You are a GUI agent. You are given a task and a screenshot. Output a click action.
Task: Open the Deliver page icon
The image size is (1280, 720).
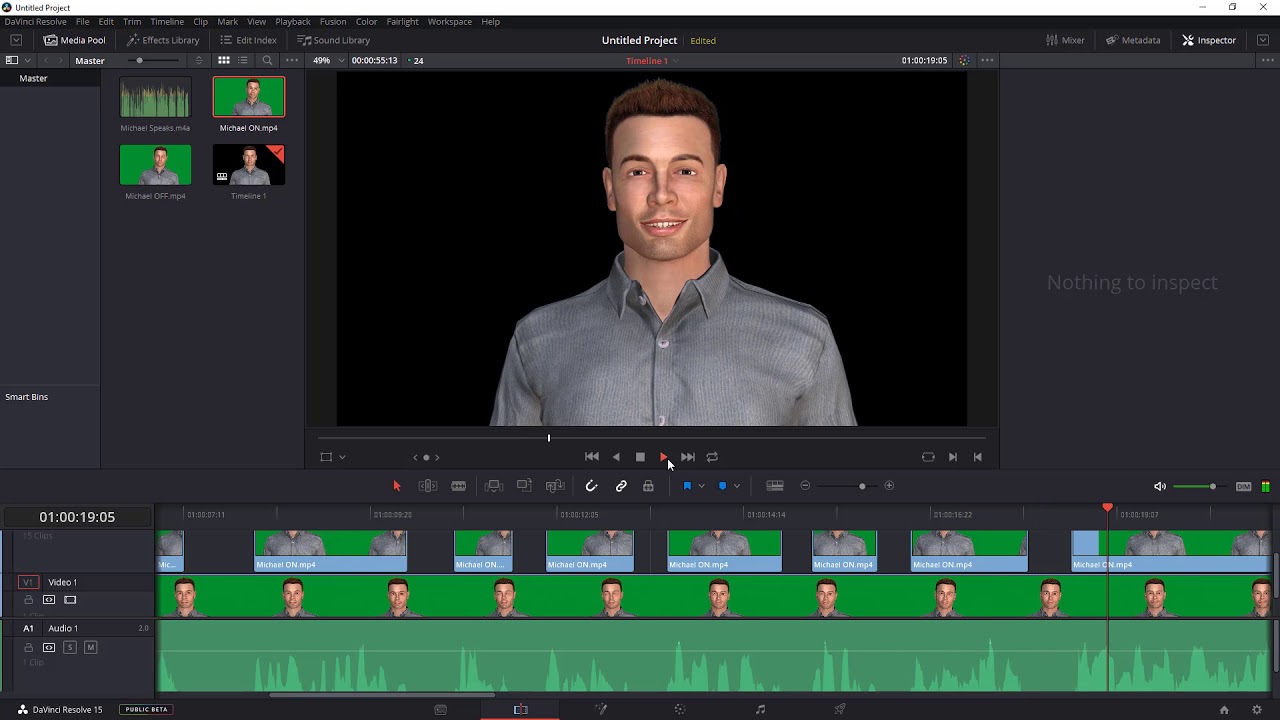(x=840, y=709)
